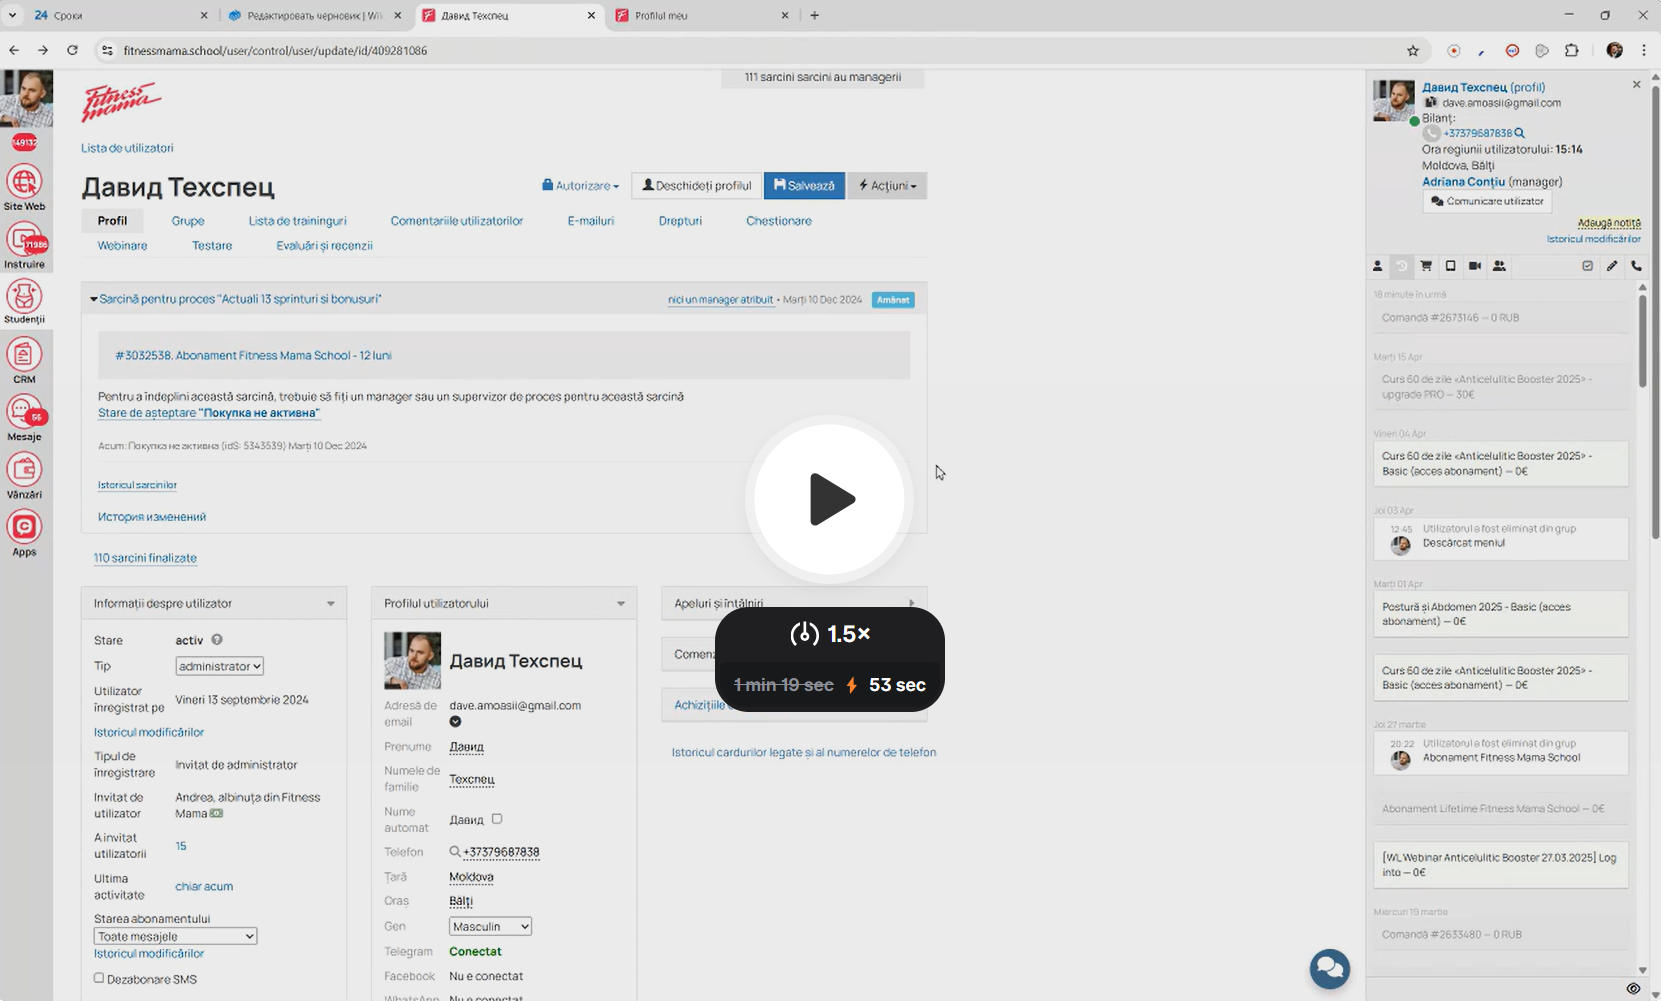
Task: Open the Comentariile utilizatorilor tab
Action: coord(456,221)
